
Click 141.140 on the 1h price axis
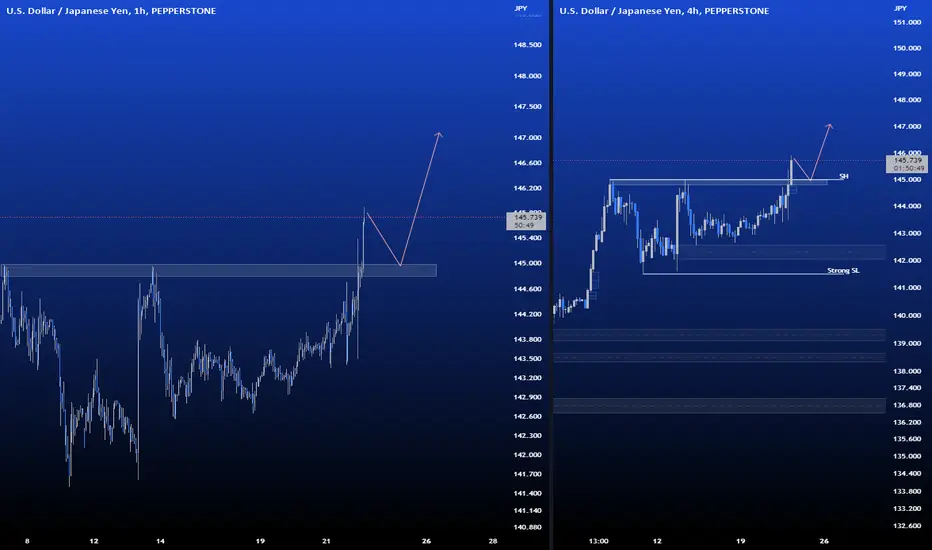click(x=527, y=510)
